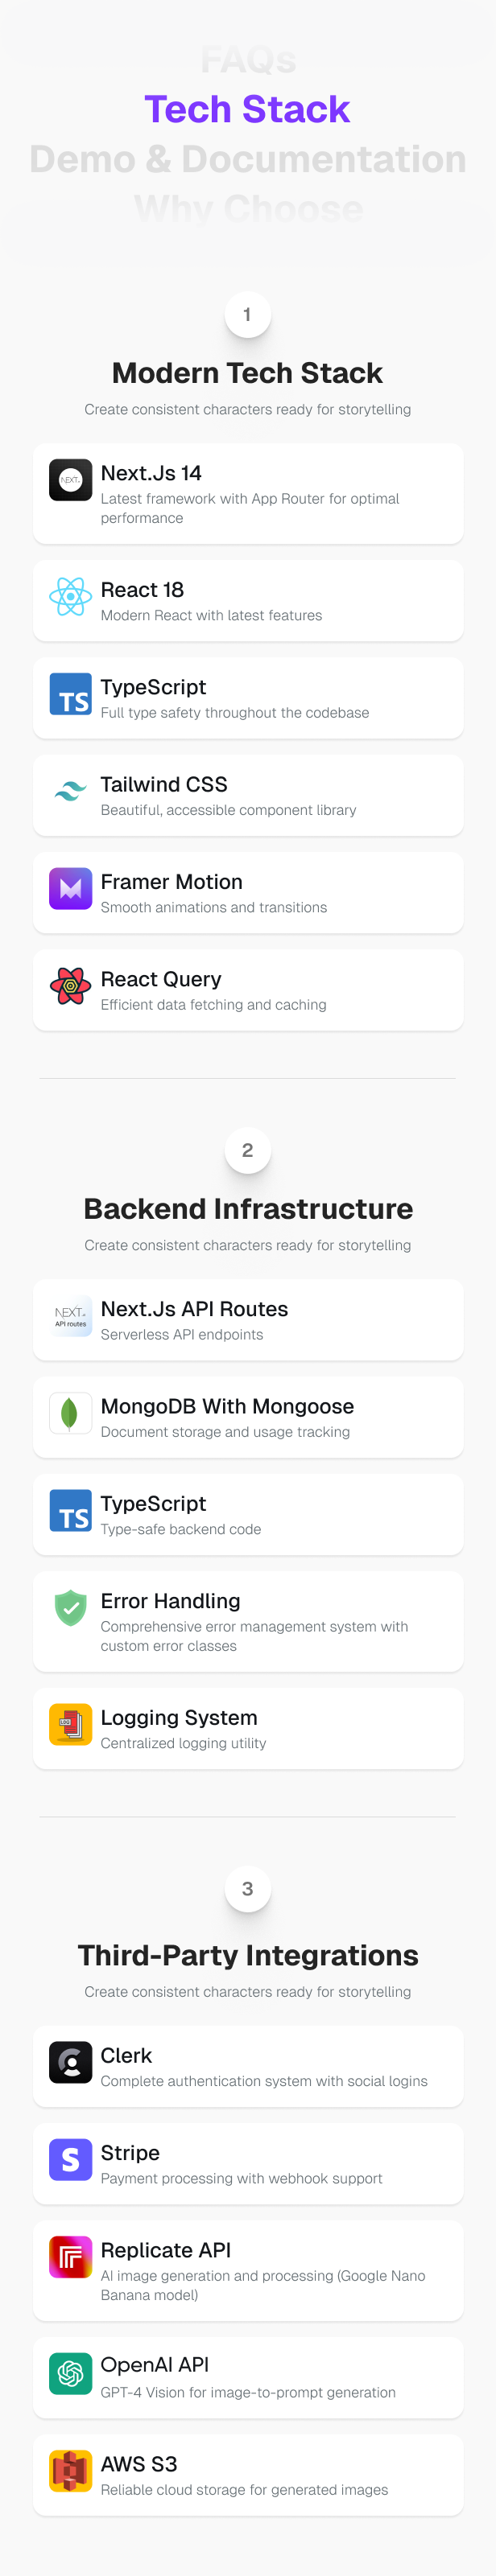Click the Replicate API gradient icon
The height and width of the screenshot is (2576, 496).
[x=70, y=2257]
